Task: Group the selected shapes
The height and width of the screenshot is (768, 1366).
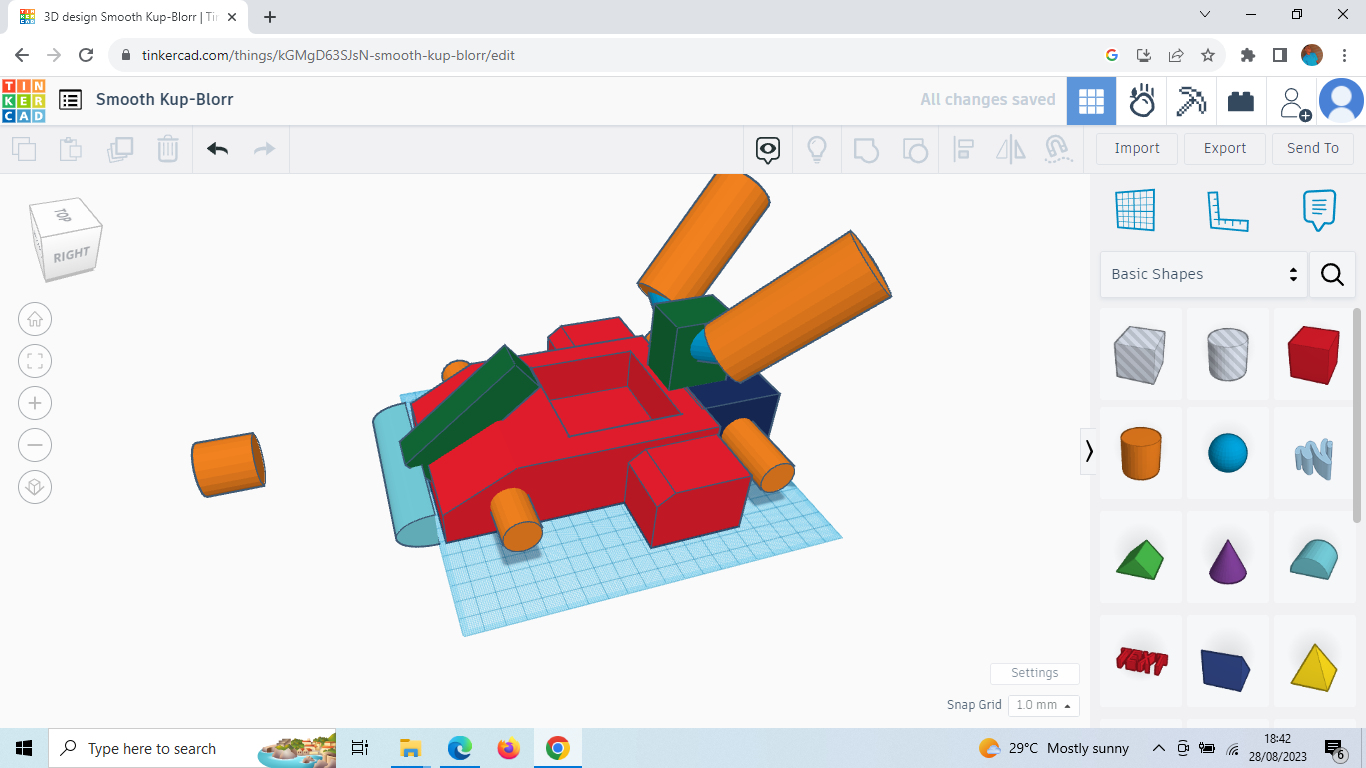Action: tap(866, 148)
